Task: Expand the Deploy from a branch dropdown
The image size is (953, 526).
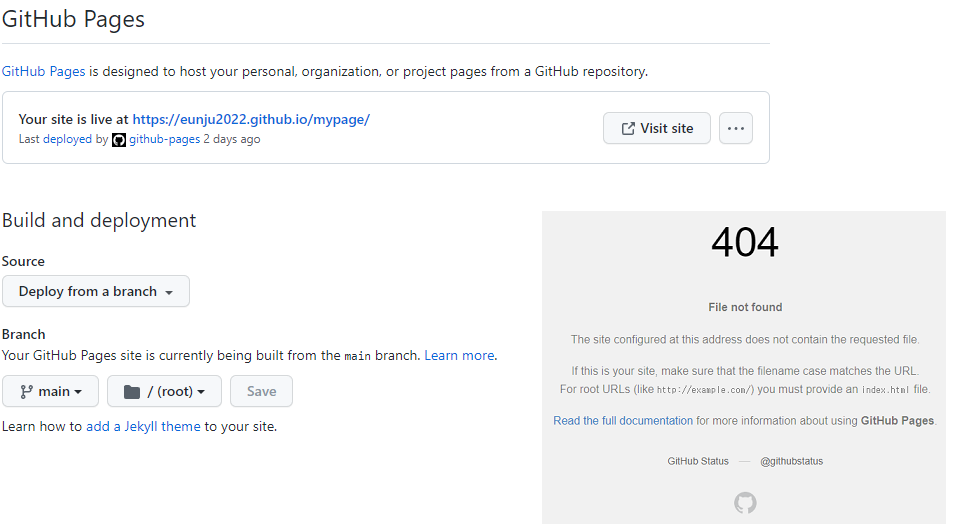Action: [96, 291]
